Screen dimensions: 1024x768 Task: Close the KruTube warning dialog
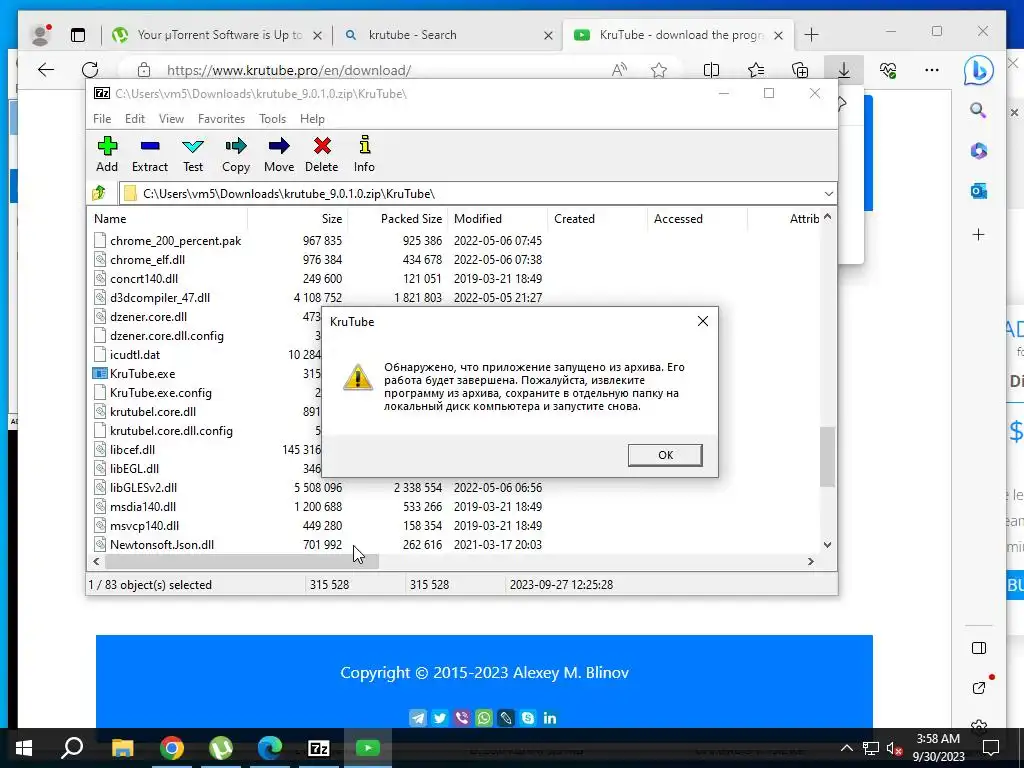(703, 321)
